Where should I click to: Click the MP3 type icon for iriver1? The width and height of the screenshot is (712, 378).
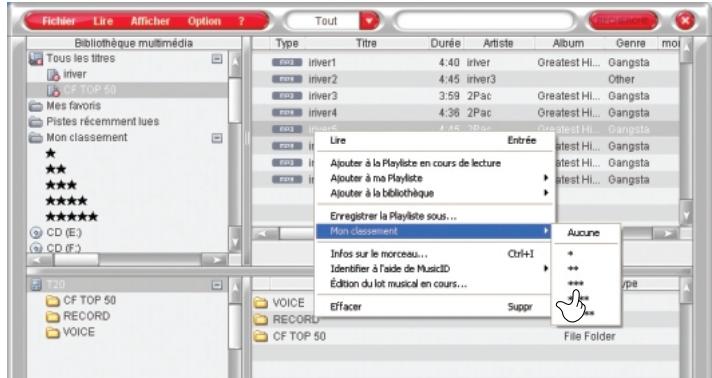[287, 63]
